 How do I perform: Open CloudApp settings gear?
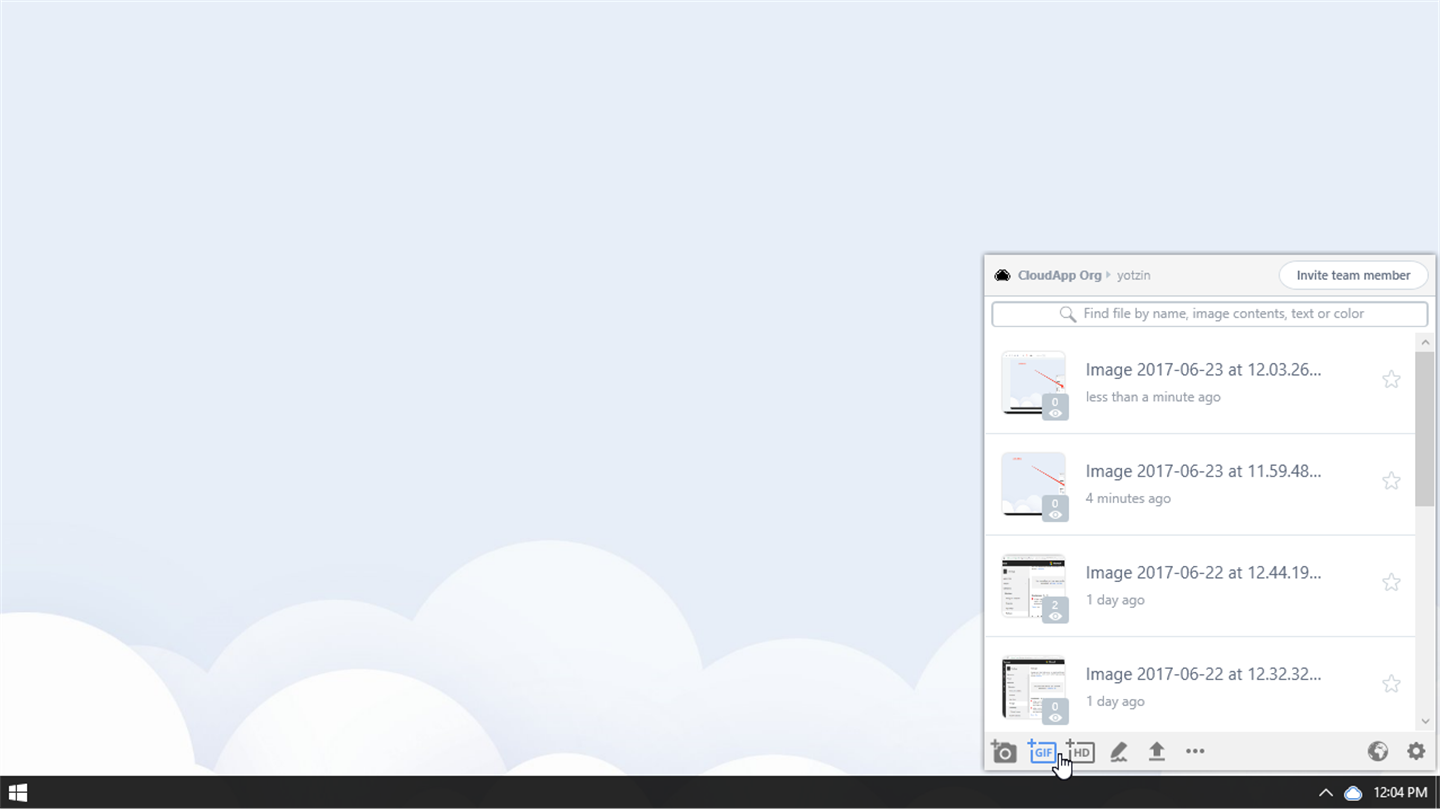(1416, 752)
